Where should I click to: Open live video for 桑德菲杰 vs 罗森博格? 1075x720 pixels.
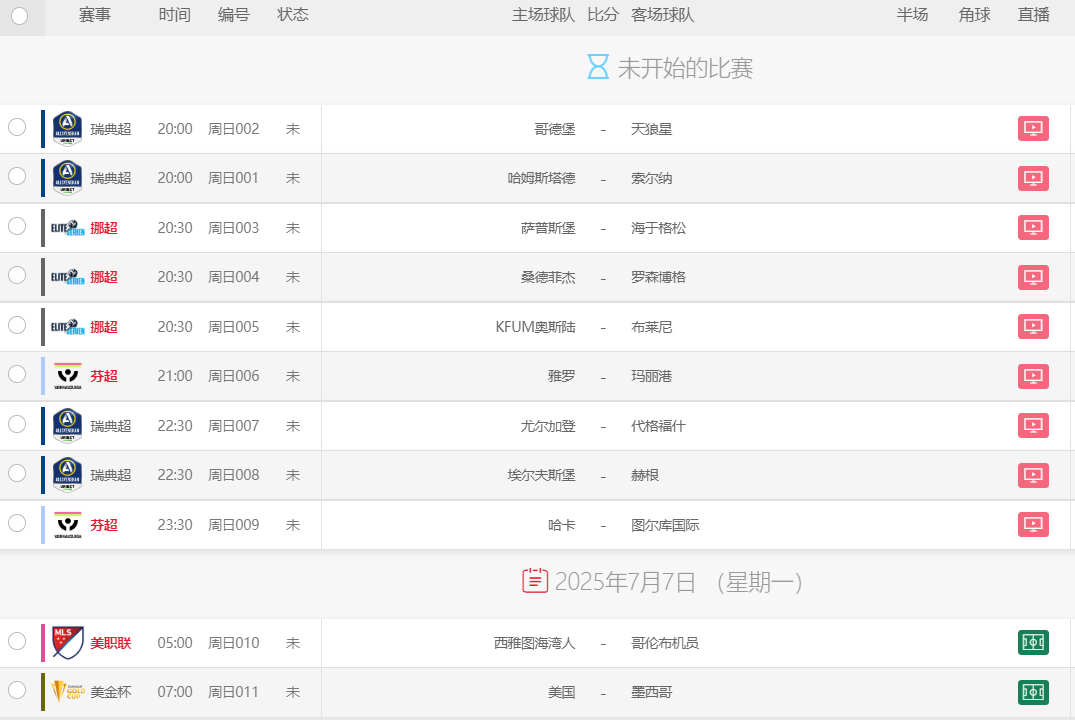[x=1033, y=277]
